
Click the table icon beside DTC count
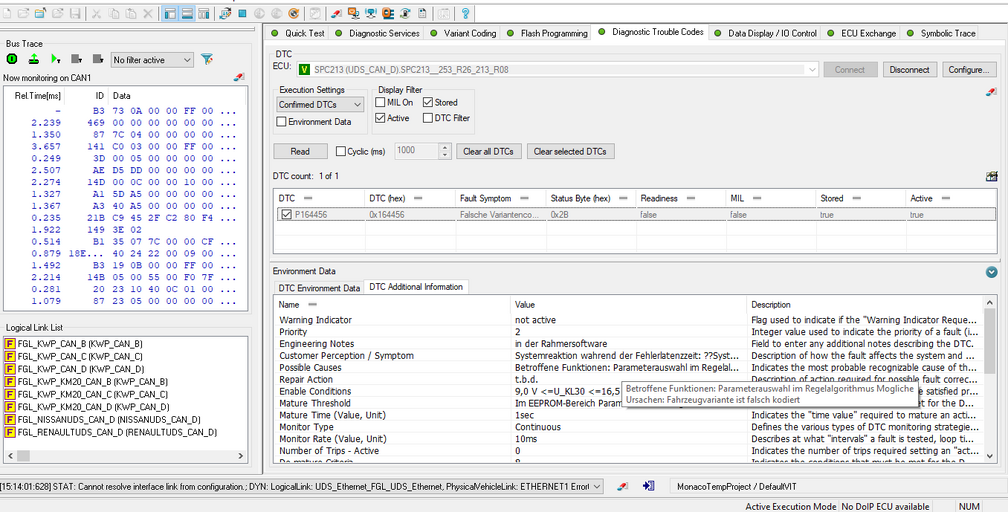[991, 176]
